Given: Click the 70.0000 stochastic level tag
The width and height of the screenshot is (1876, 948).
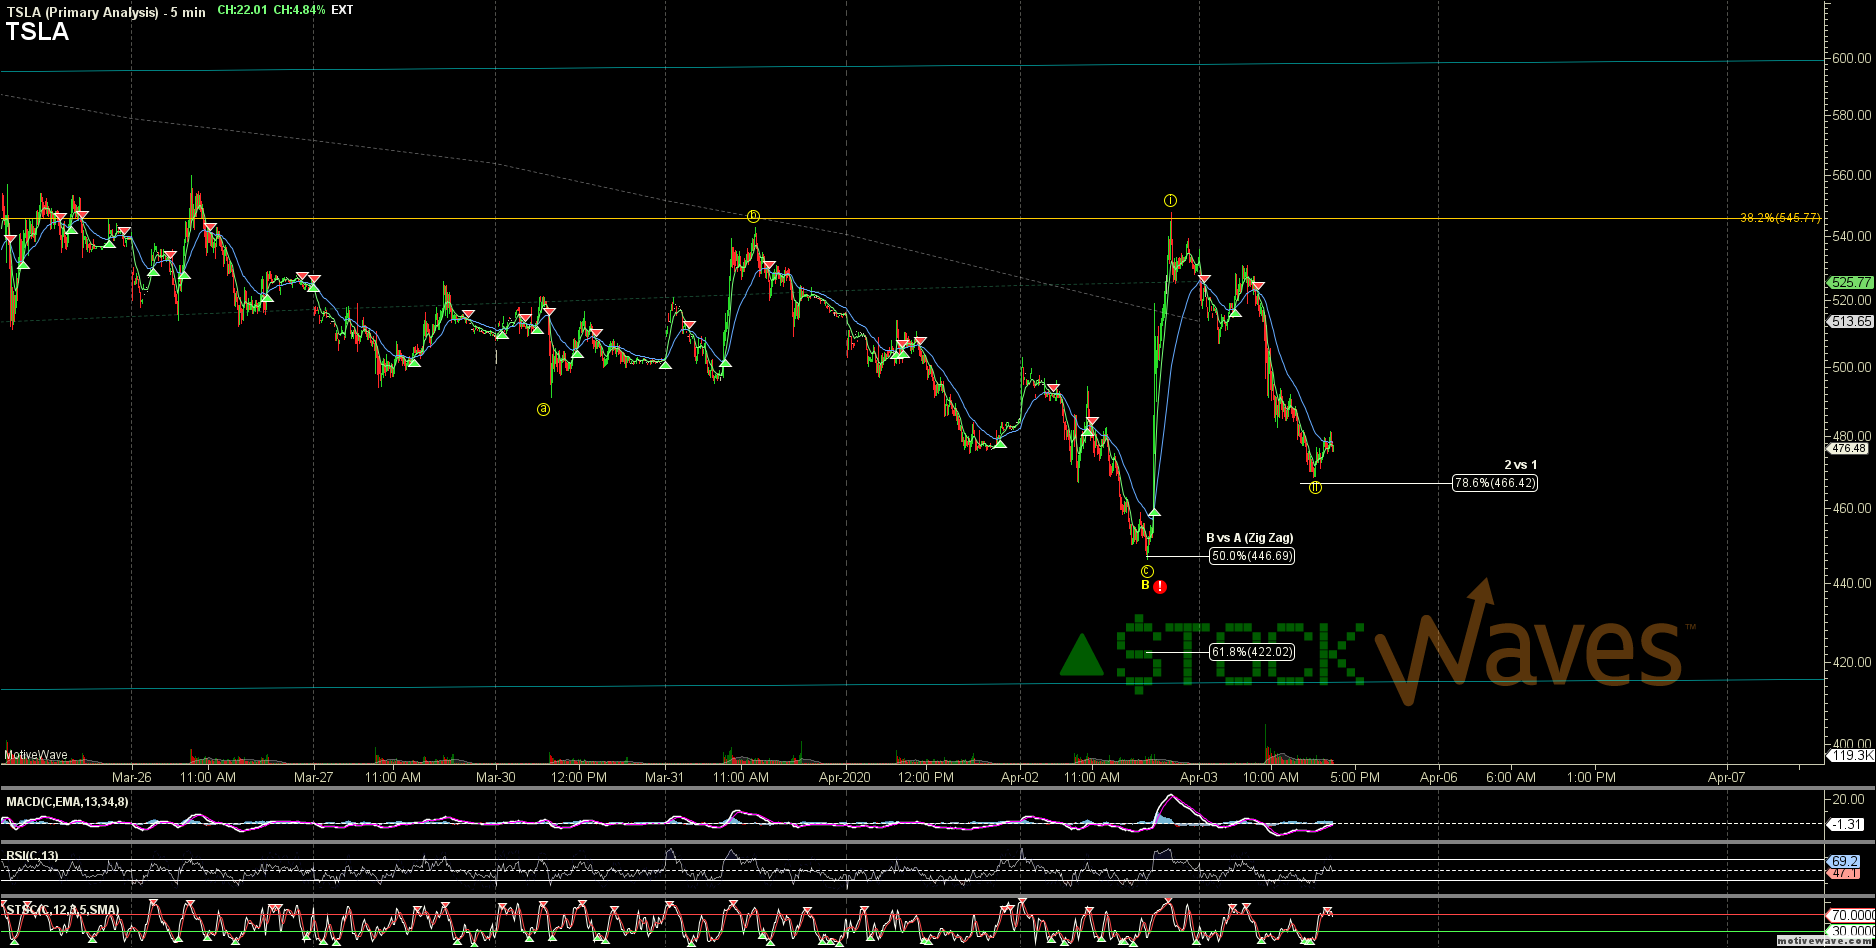Looking at the screenshot, I should pyautogui.click(x=1851, y=915).
